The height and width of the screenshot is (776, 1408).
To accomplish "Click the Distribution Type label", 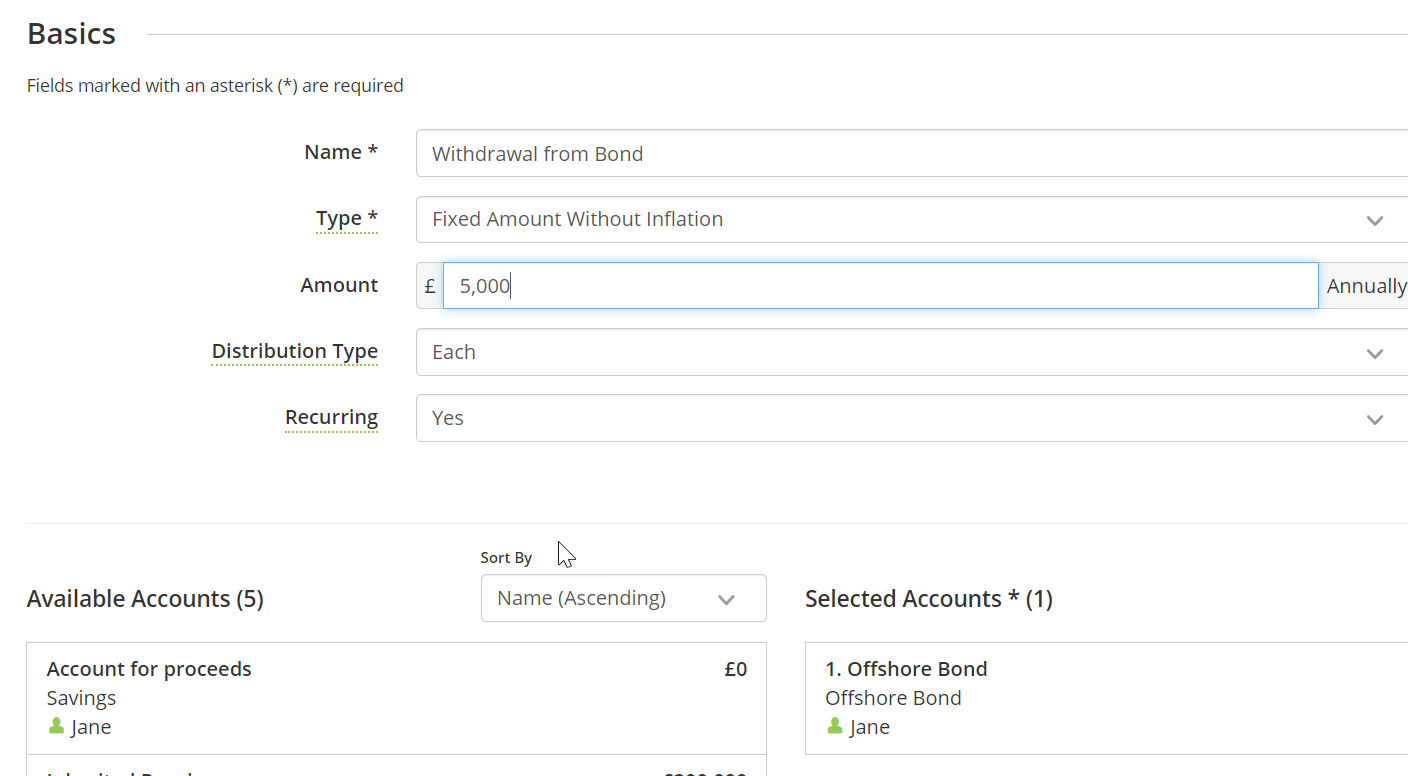I will tap(295, 351).
